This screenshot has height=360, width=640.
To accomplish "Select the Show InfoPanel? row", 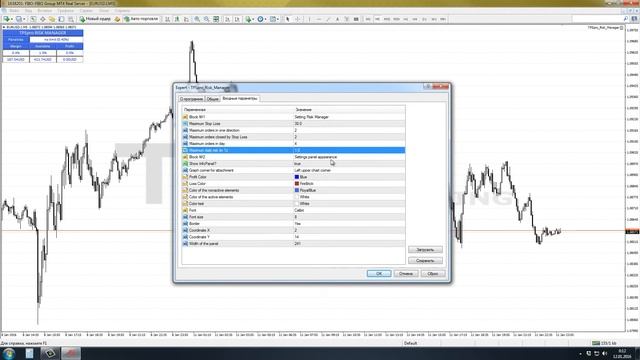I will 293,163.
